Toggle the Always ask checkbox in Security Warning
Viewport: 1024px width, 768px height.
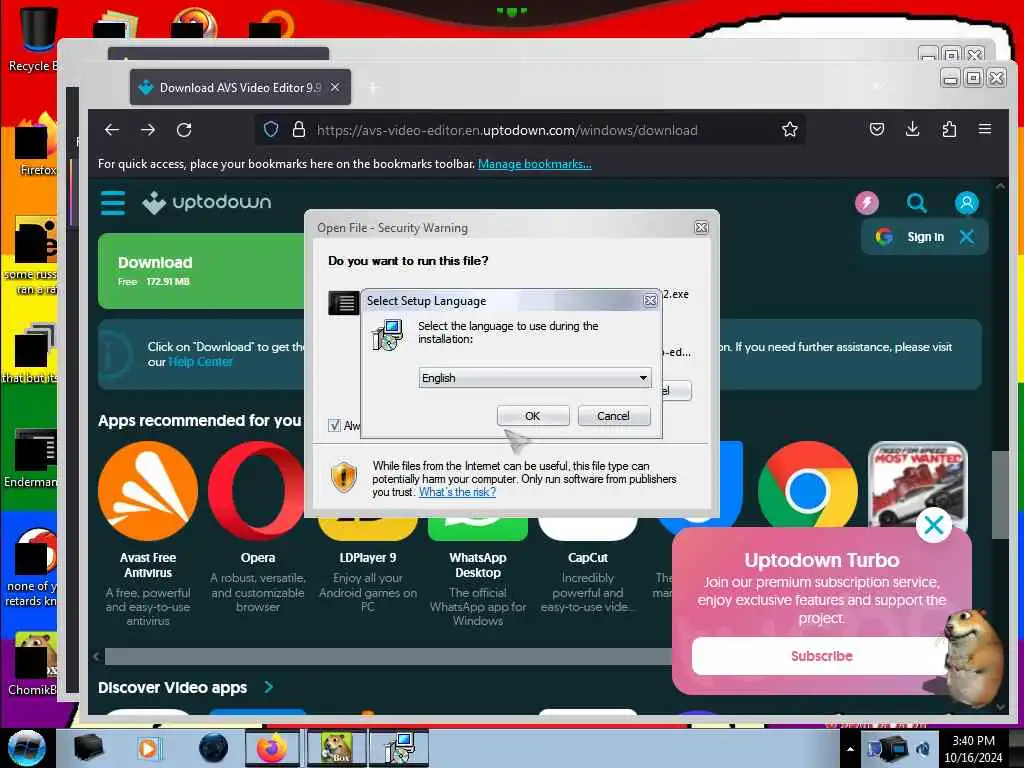coord(334,426)
